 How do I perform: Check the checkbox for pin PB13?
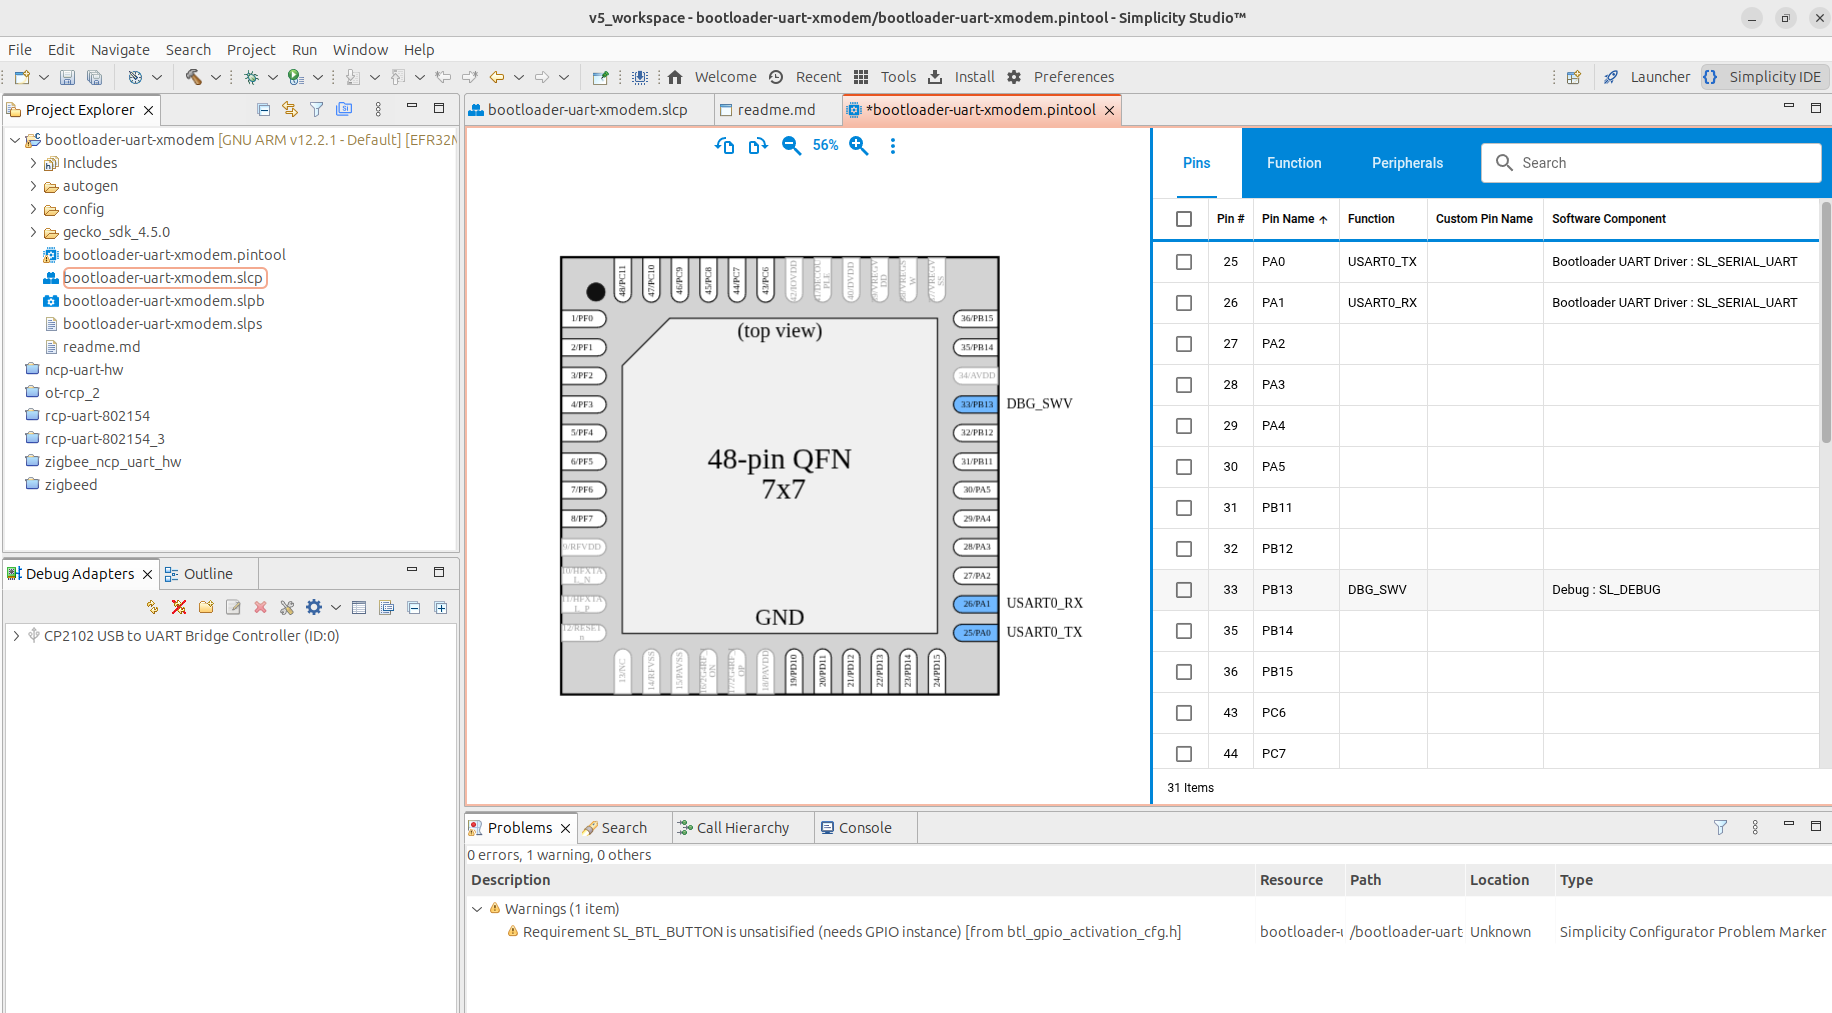click(x=1184, y=590)
